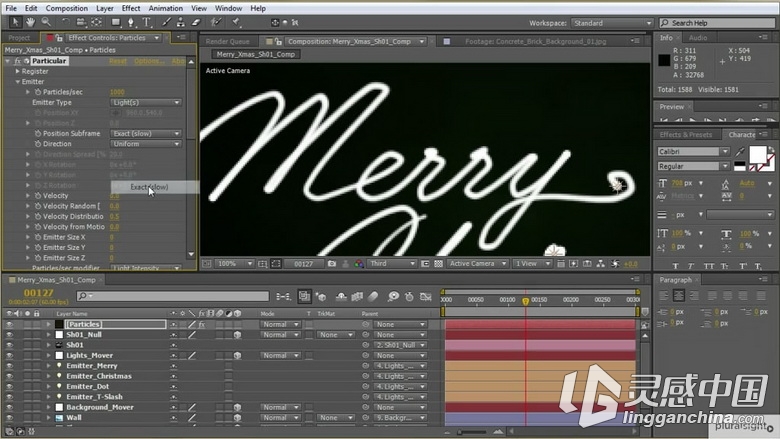
Task: Click Options link for Particular
Action: 149,61
